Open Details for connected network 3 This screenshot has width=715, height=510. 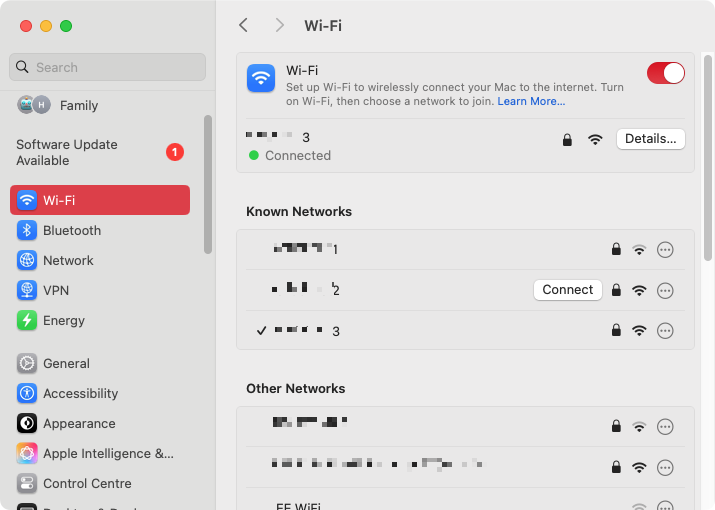650,139
